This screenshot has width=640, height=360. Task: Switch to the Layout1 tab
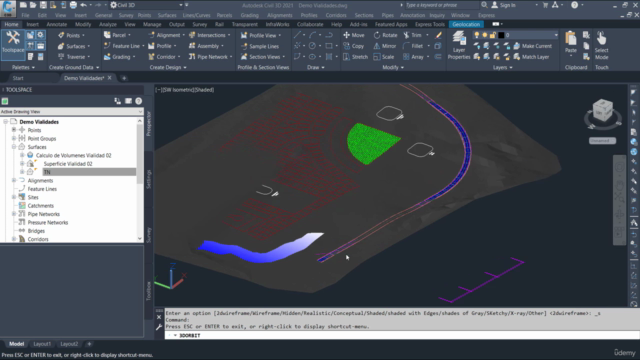coord(42,344)
